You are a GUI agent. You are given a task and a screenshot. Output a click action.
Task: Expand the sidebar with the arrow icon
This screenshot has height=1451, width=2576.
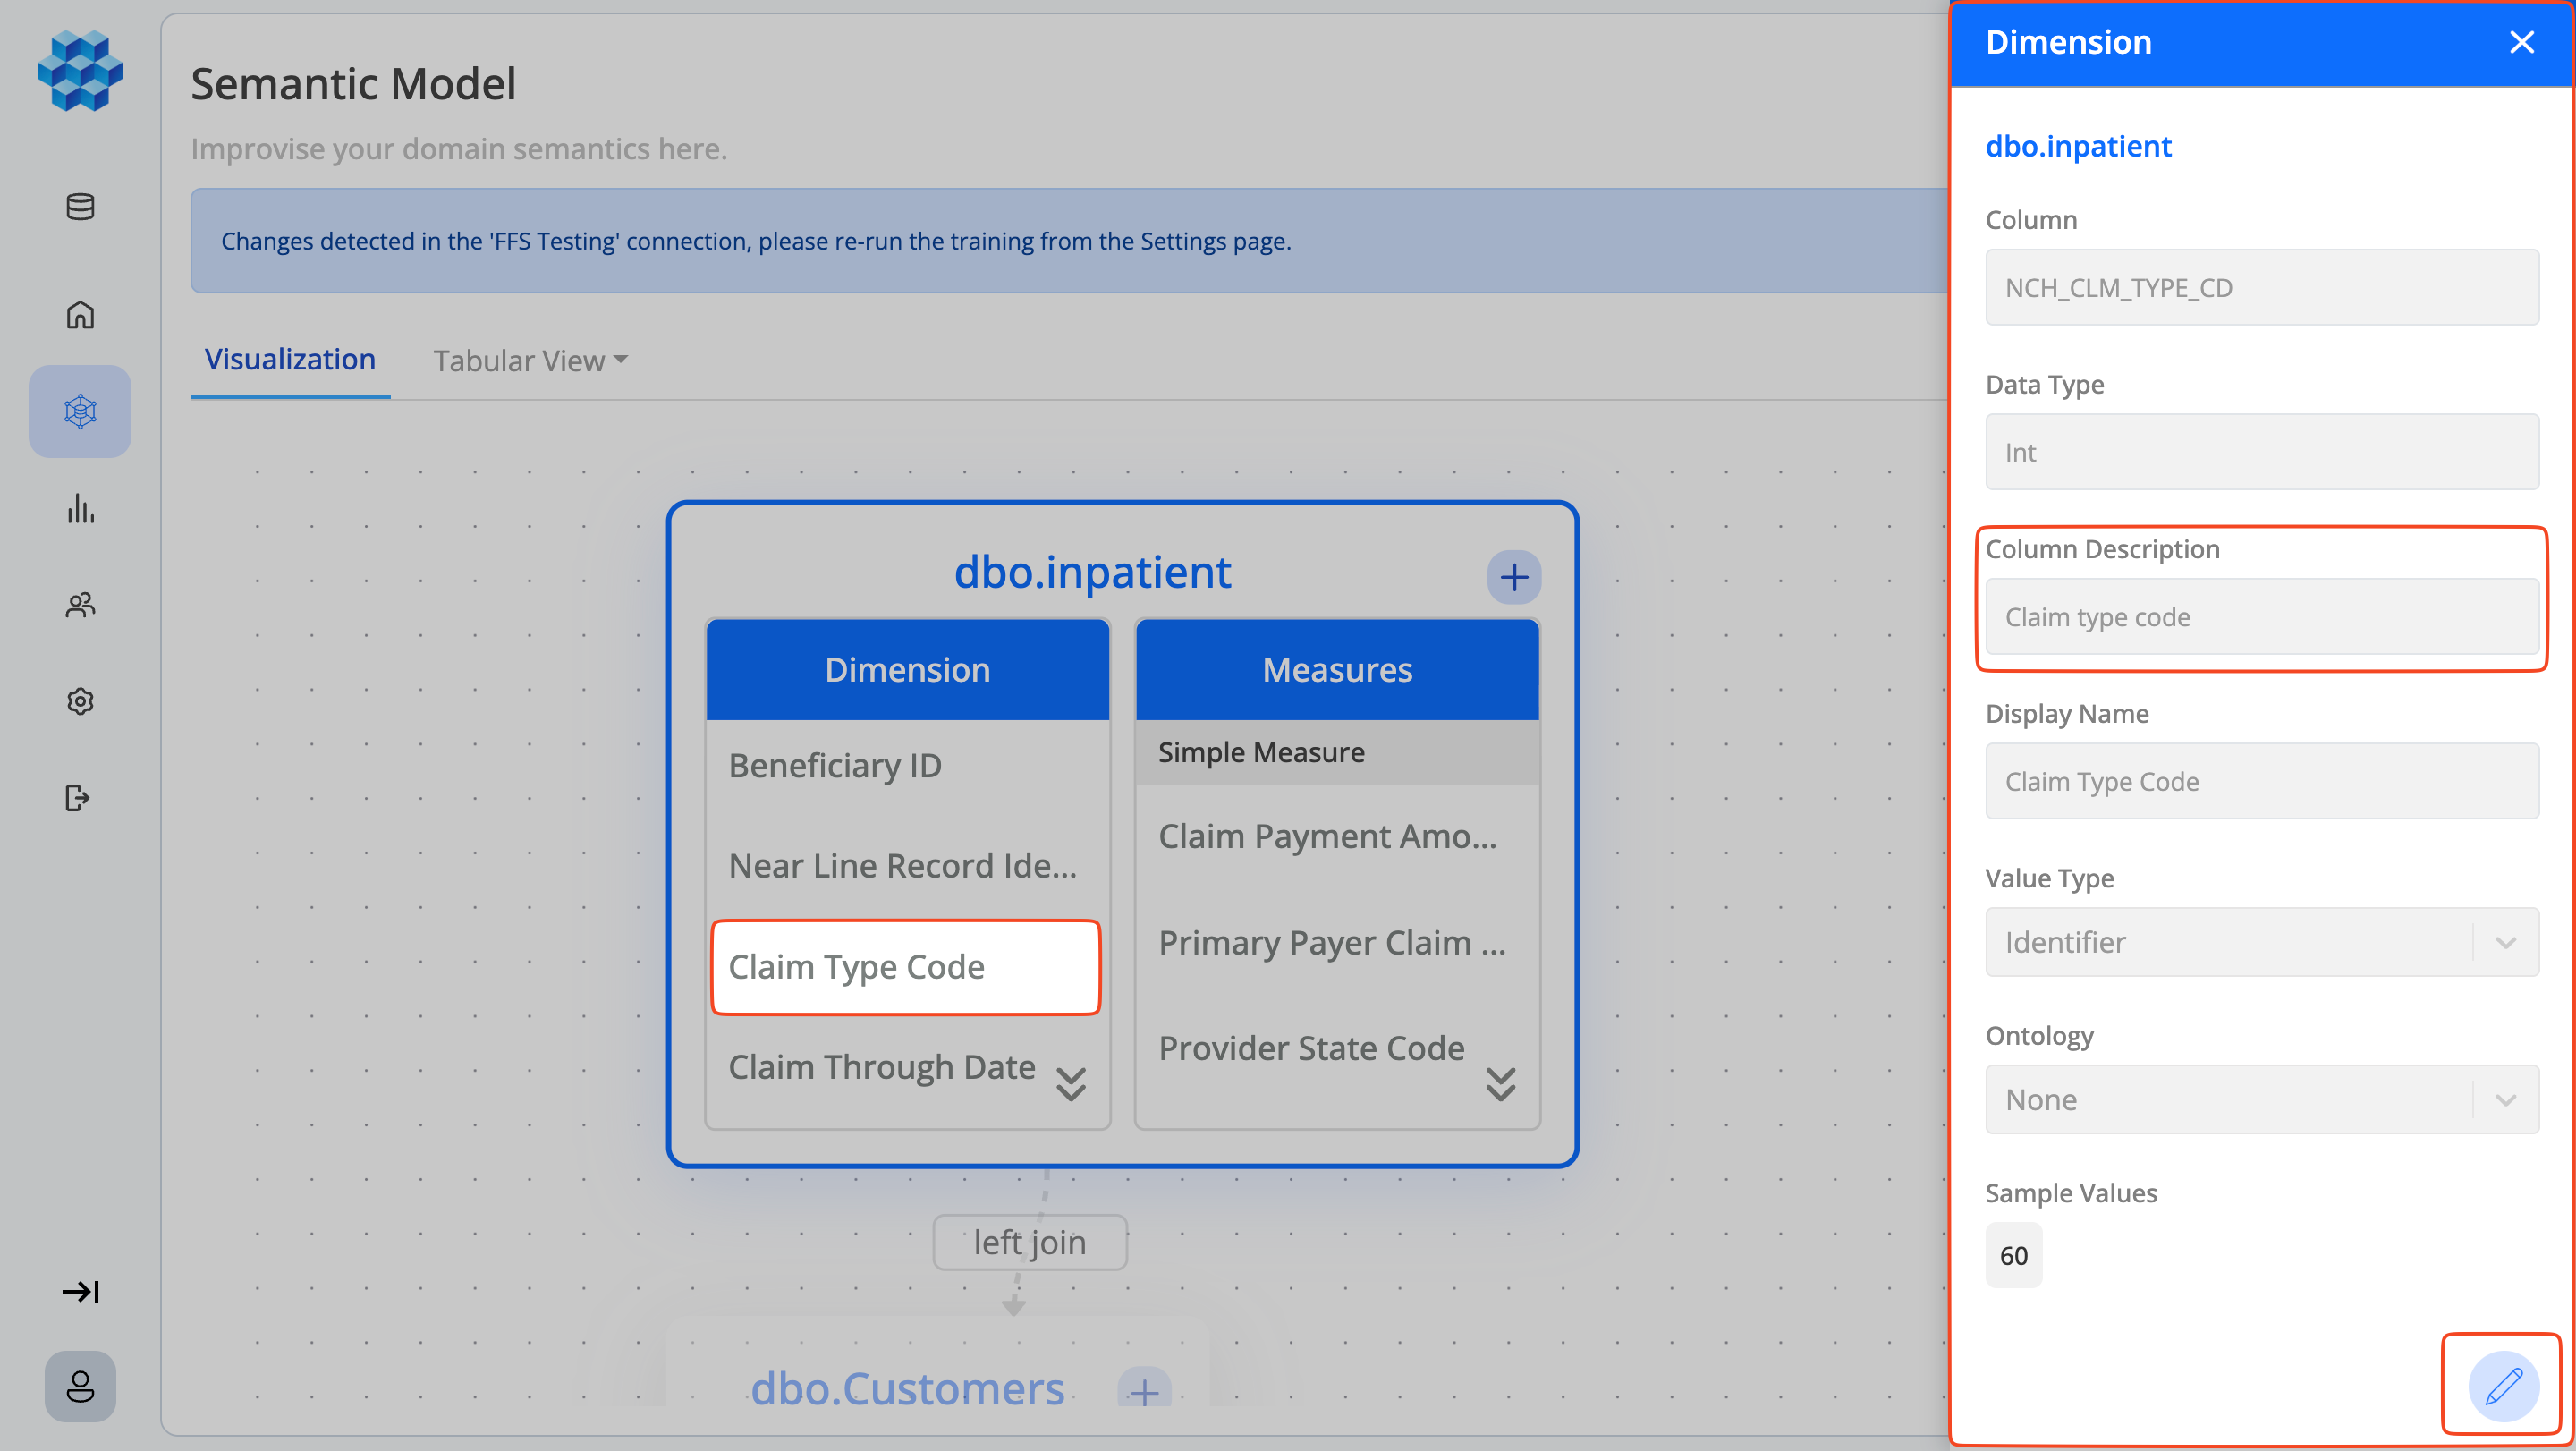point(80,1291)
